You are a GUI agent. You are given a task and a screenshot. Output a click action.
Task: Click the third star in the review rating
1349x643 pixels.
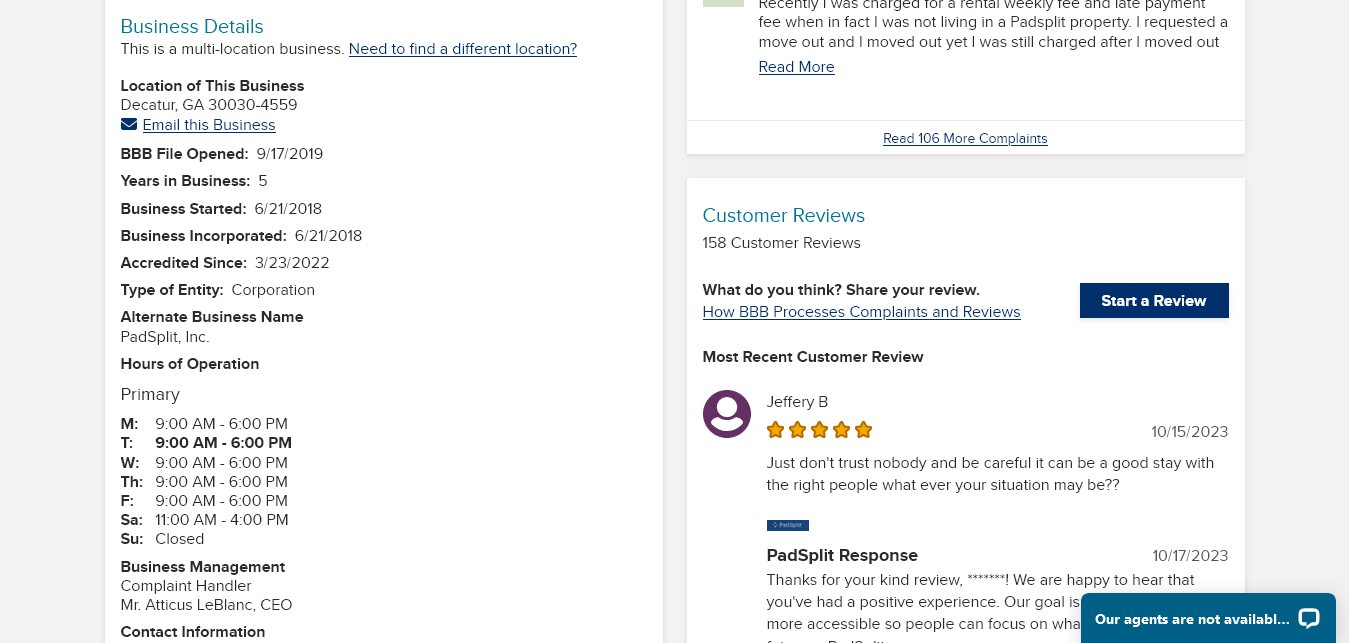[820, 430]
